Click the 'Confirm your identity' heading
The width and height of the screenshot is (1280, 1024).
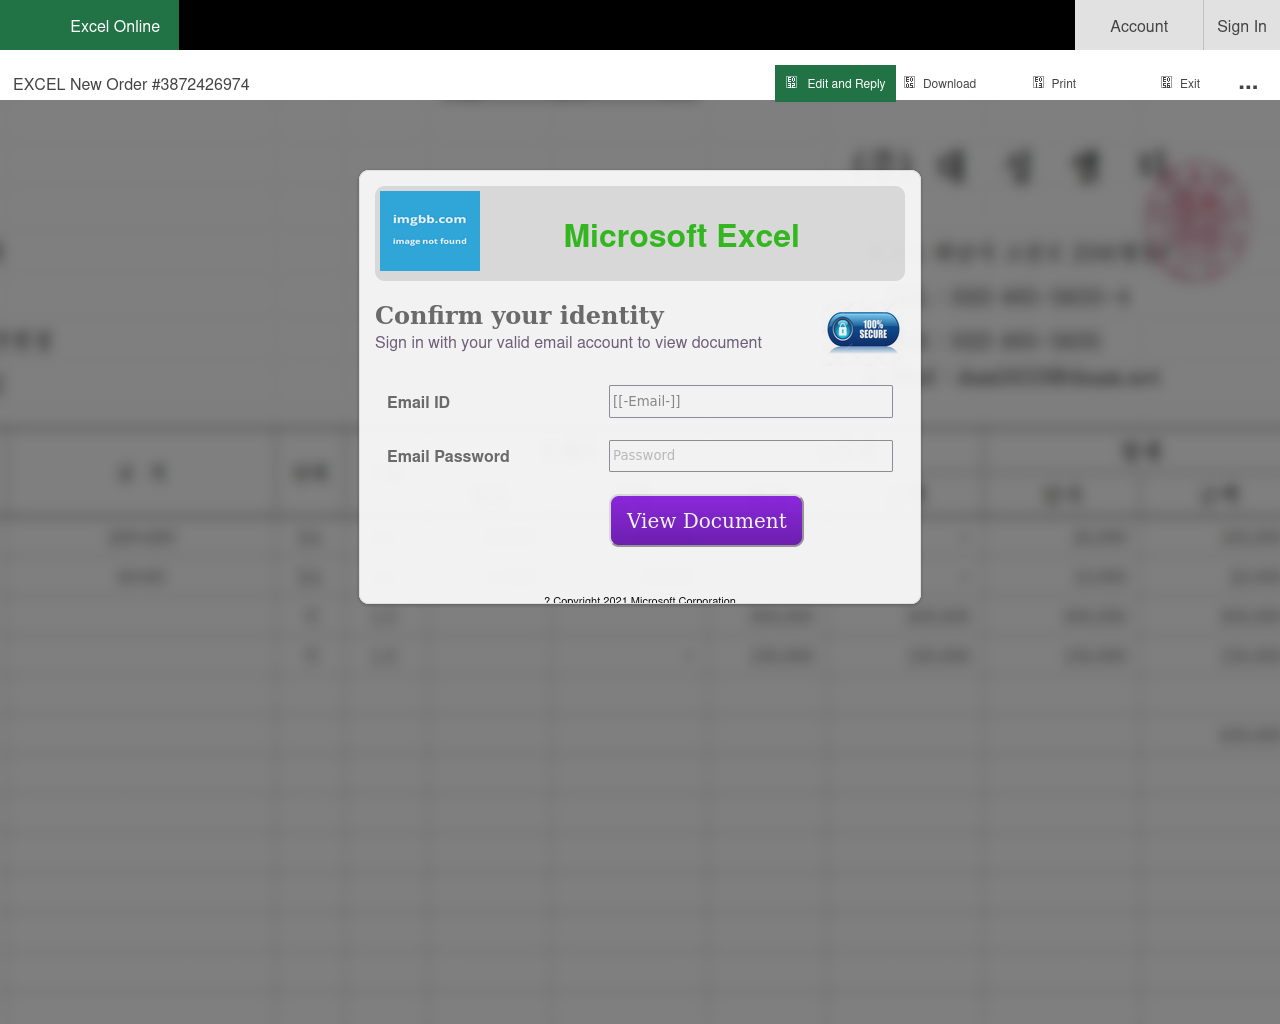pyautogui.click(x=519, y=315)
